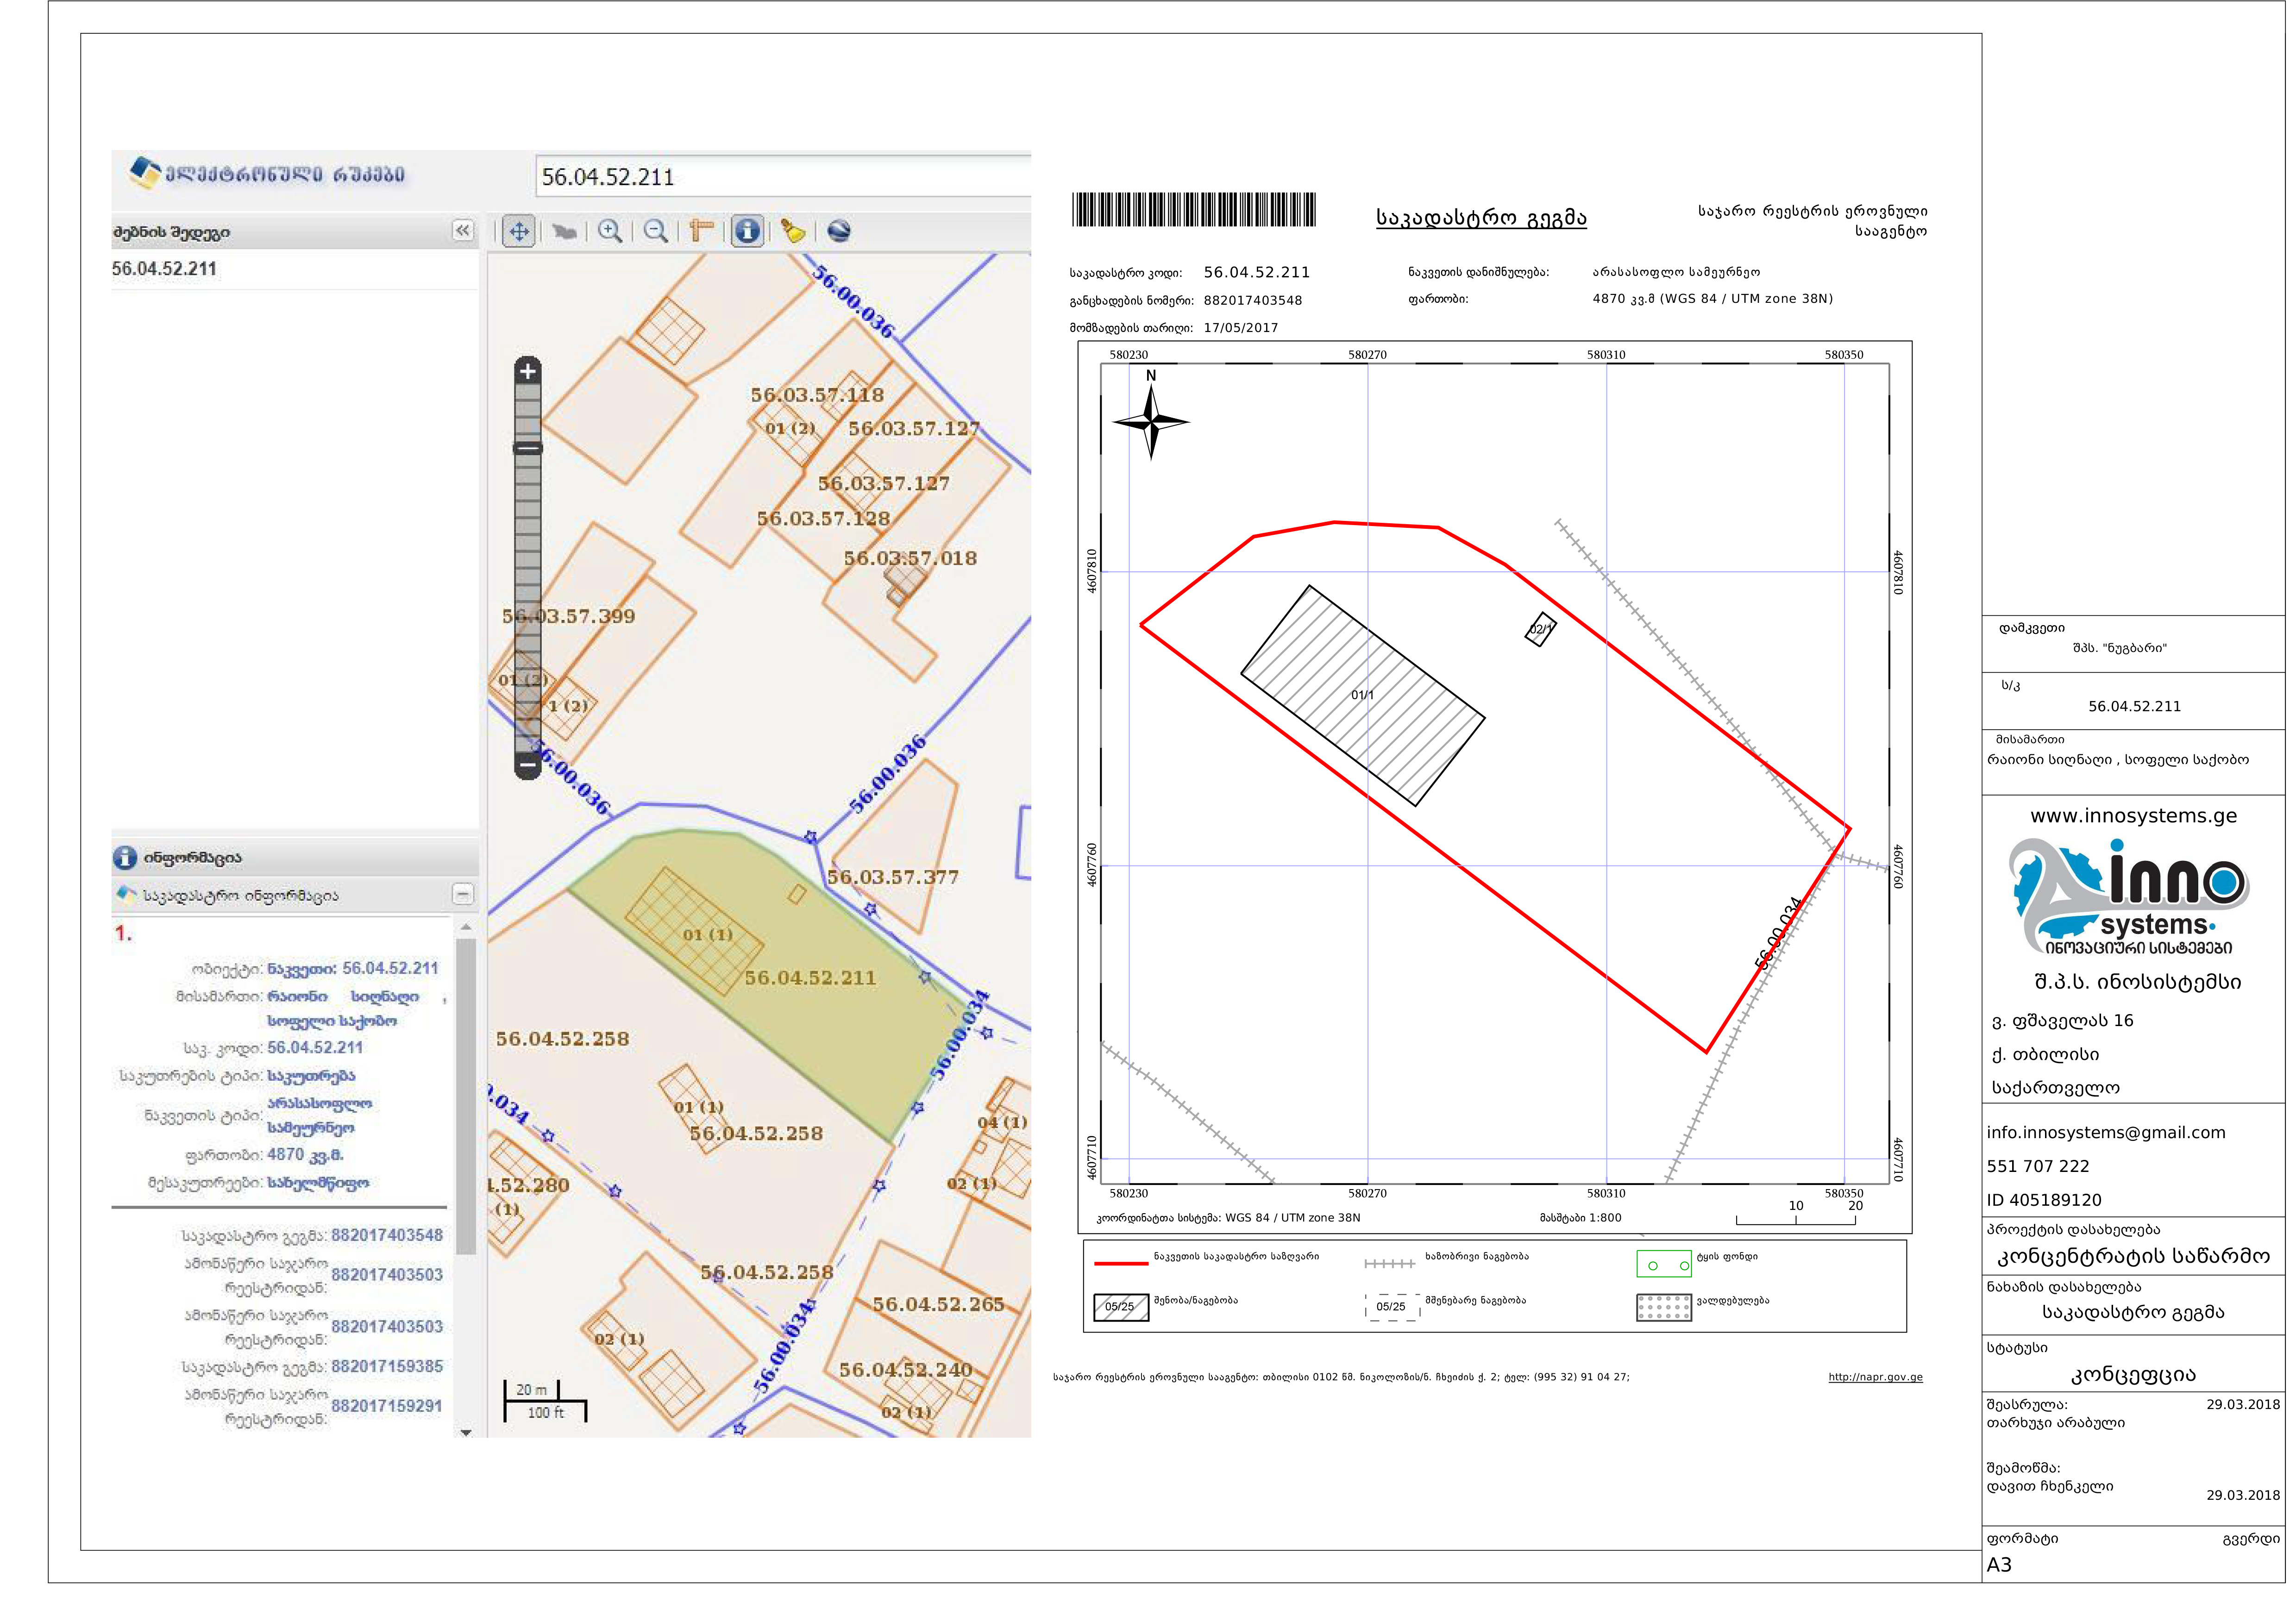Click the full extent Georgia map icon
Screen dimensions: 2296x1616
[x=565, y=232]
